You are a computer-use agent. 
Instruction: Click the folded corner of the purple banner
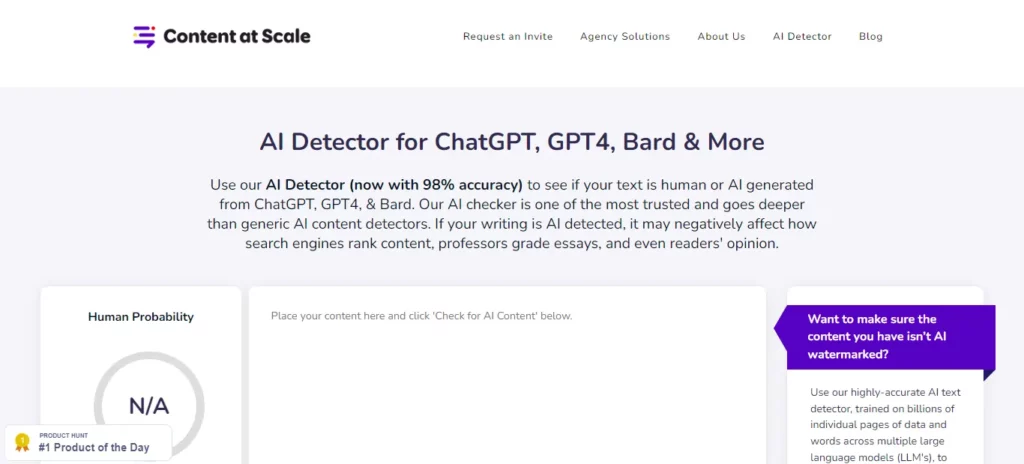[989, 374]
